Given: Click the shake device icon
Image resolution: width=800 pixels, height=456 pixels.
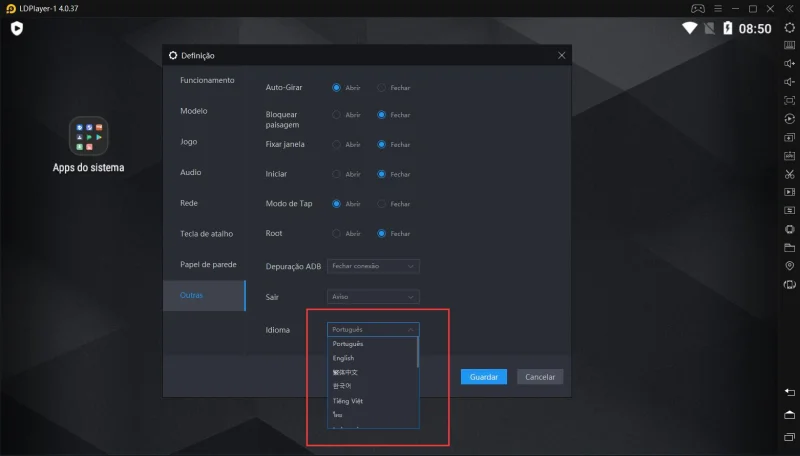Looking at the screenshot, I should 789,229.
